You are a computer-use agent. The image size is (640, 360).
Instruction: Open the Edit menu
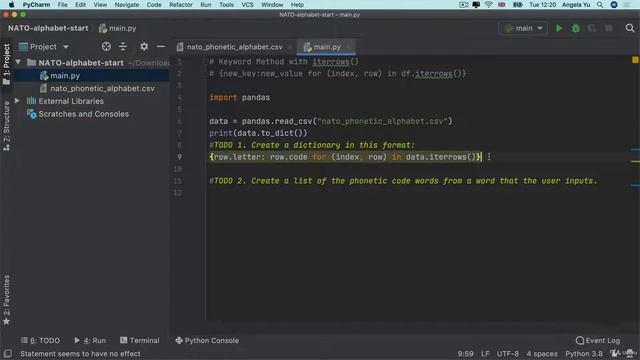click(x=80, y=5)
